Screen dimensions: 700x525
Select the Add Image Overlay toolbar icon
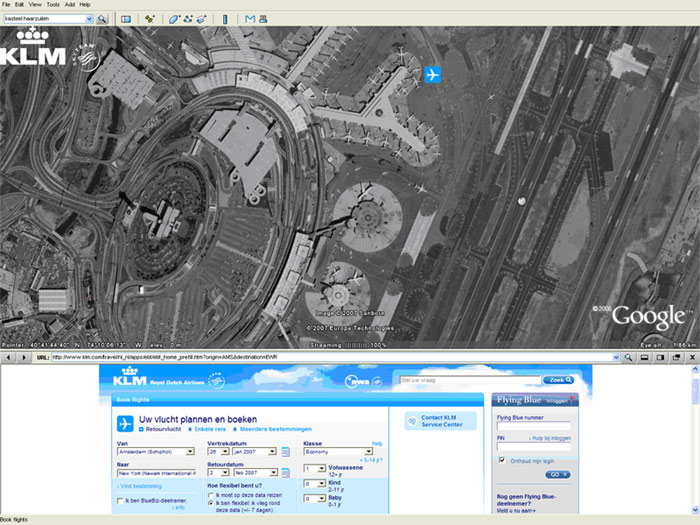click(x=202, y=19)
